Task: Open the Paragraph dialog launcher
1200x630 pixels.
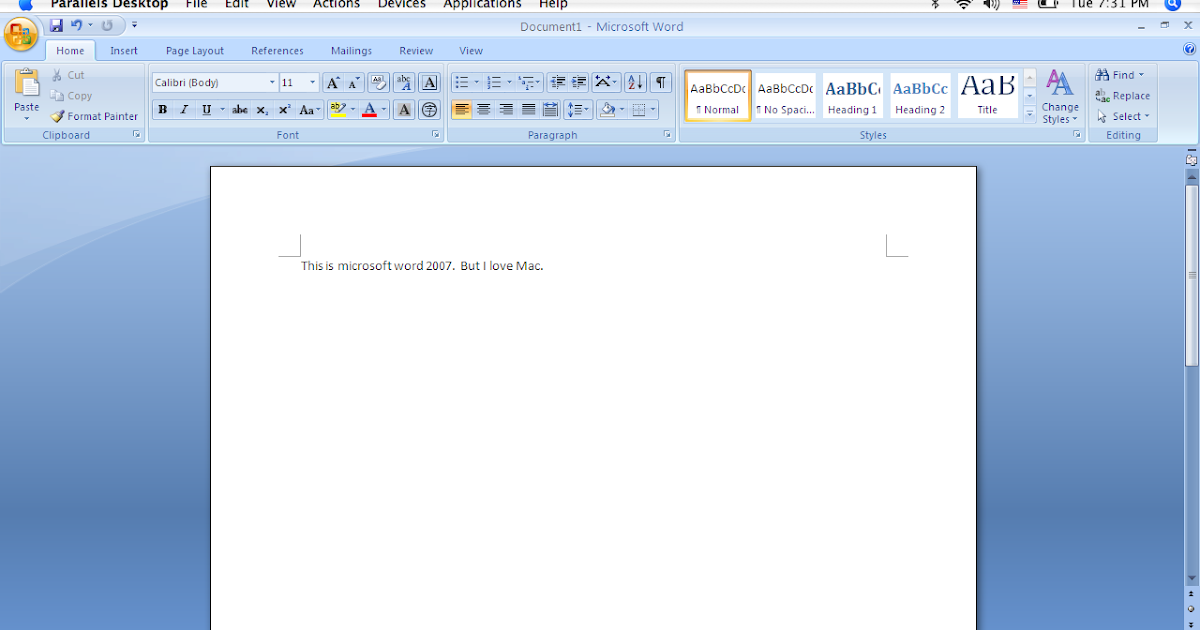Action: (667, 134)
